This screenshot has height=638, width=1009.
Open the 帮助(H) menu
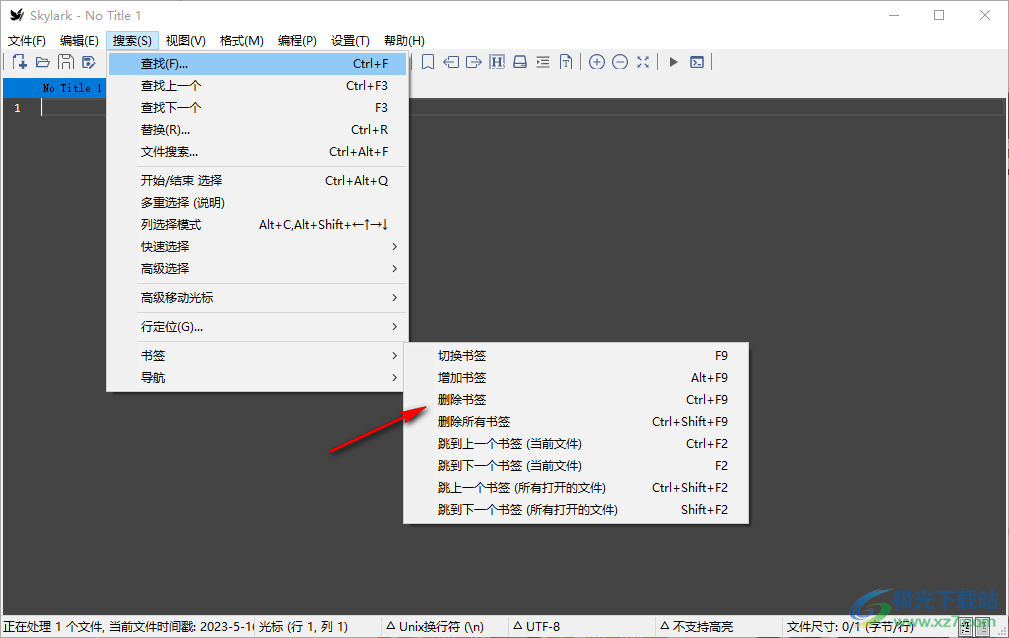click(404, 41)
